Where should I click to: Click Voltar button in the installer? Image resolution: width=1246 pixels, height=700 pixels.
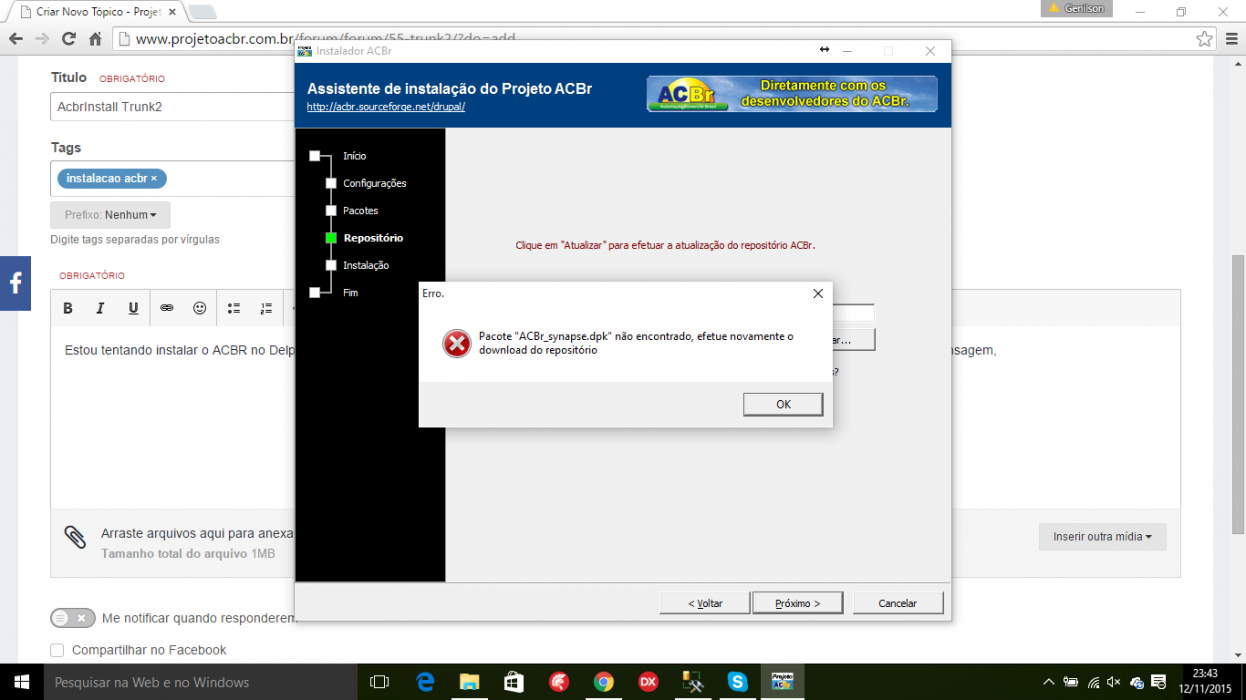tap(705, 603)
